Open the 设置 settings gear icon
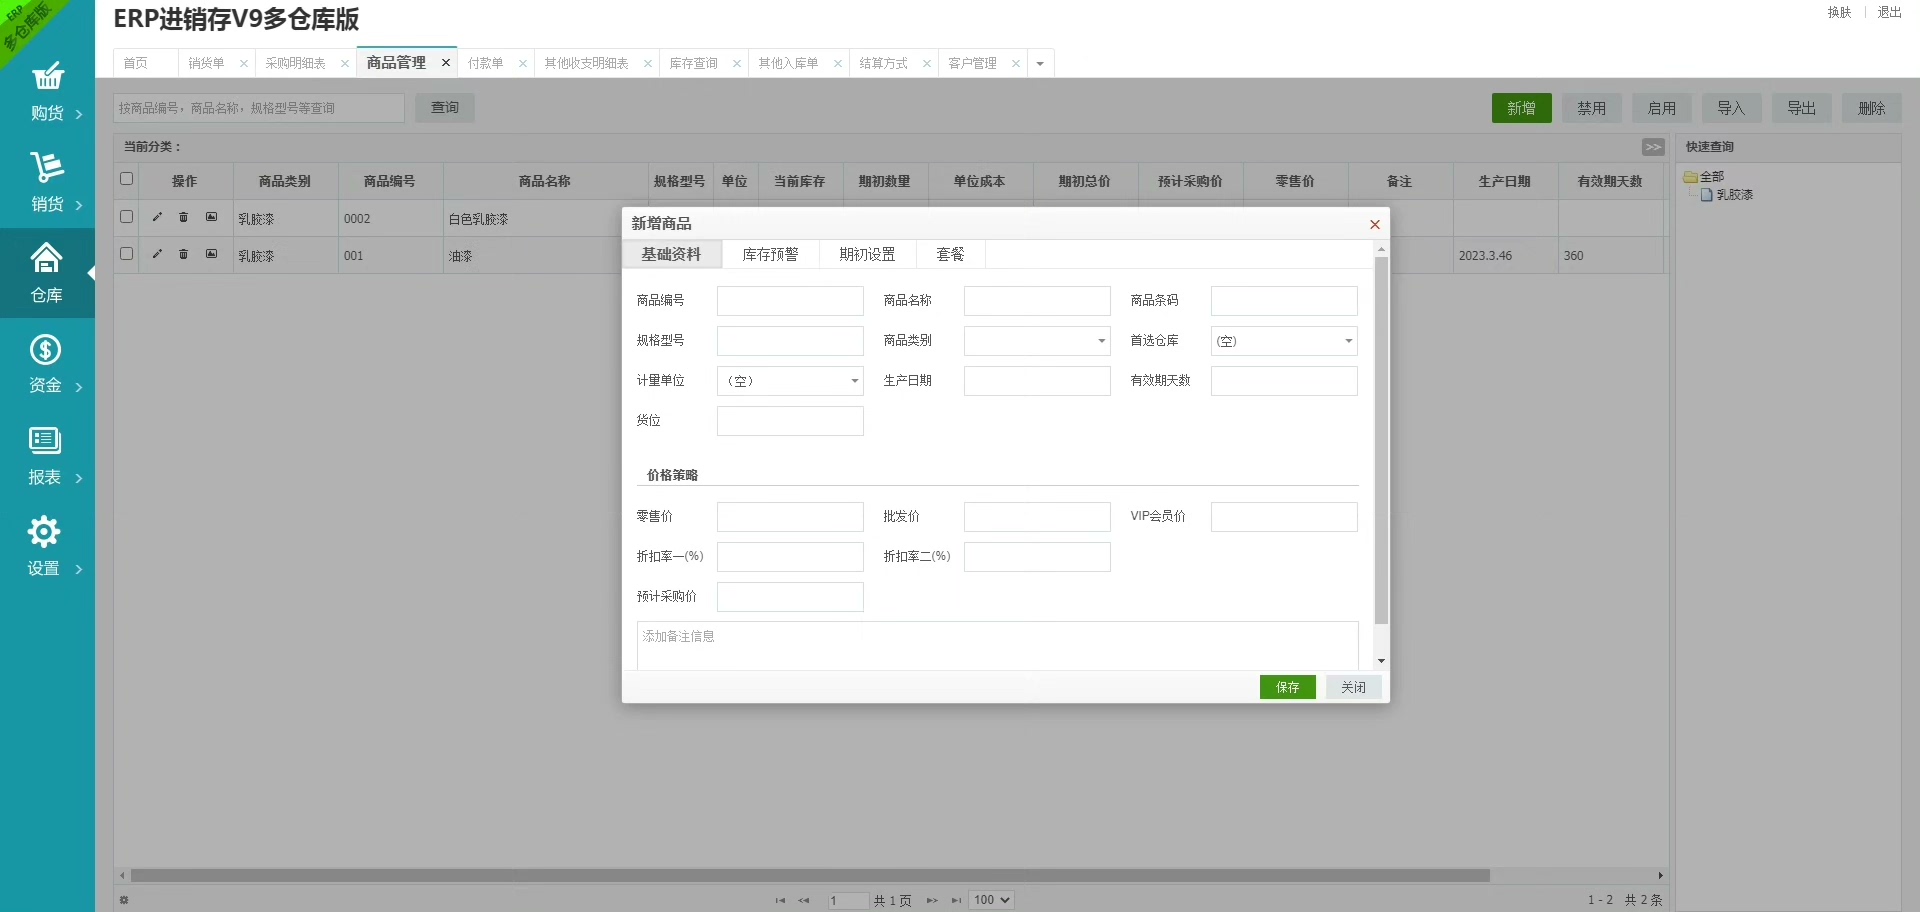 tap(45, 533)
